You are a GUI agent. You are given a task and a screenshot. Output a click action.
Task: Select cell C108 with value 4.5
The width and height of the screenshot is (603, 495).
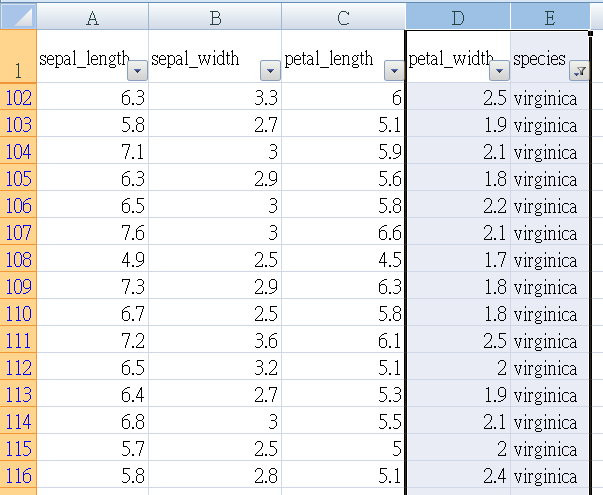(343, 258)
